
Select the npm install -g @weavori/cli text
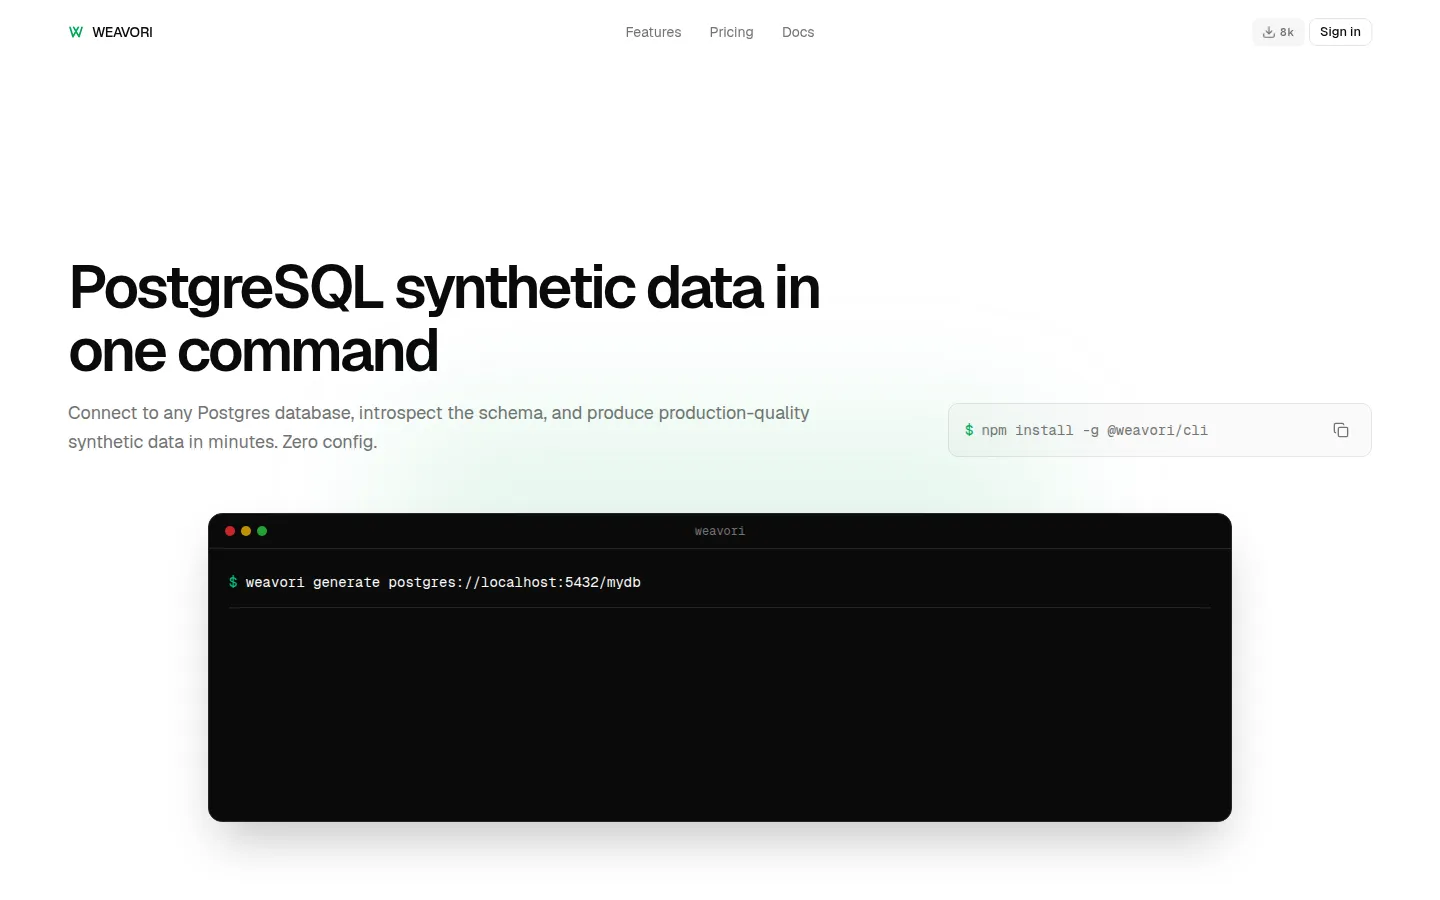click(1094, 430)
